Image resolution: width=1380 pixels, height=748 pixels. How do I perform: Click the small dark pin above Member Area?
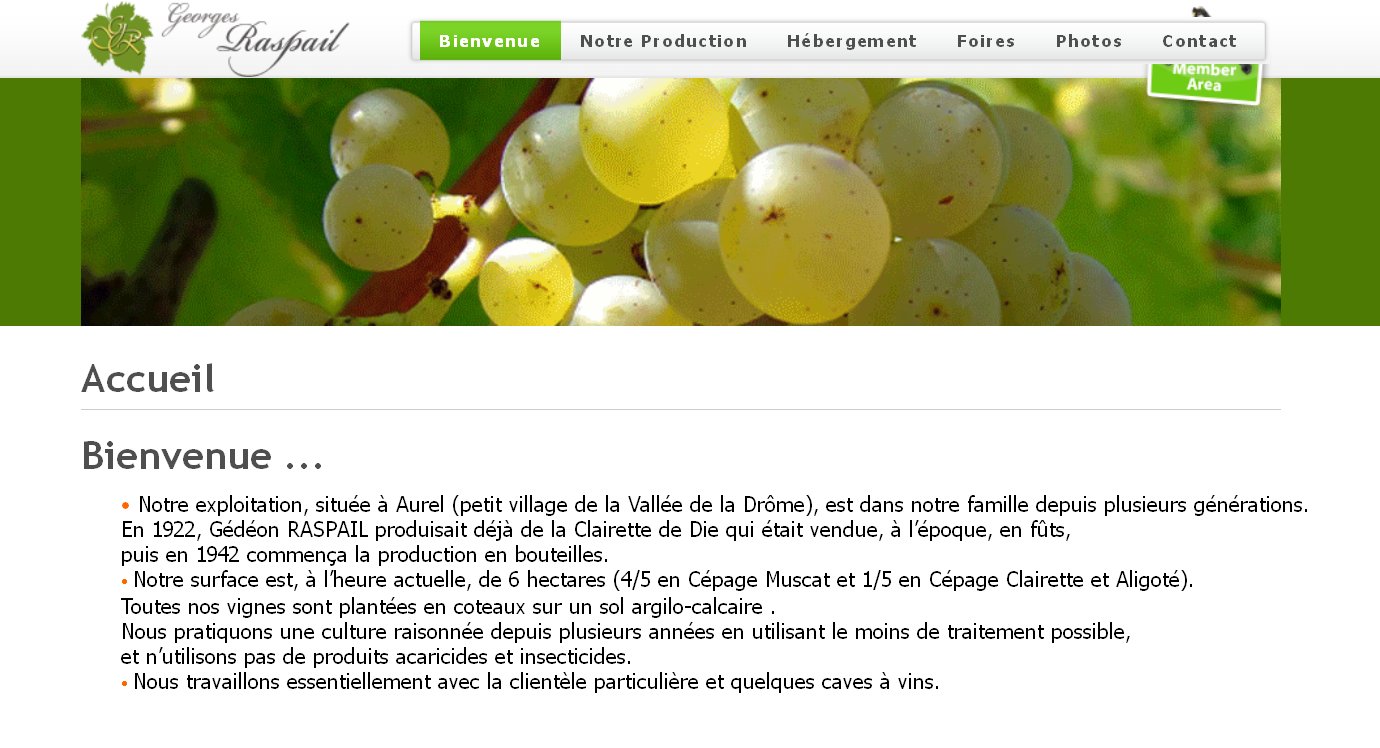1202,13
